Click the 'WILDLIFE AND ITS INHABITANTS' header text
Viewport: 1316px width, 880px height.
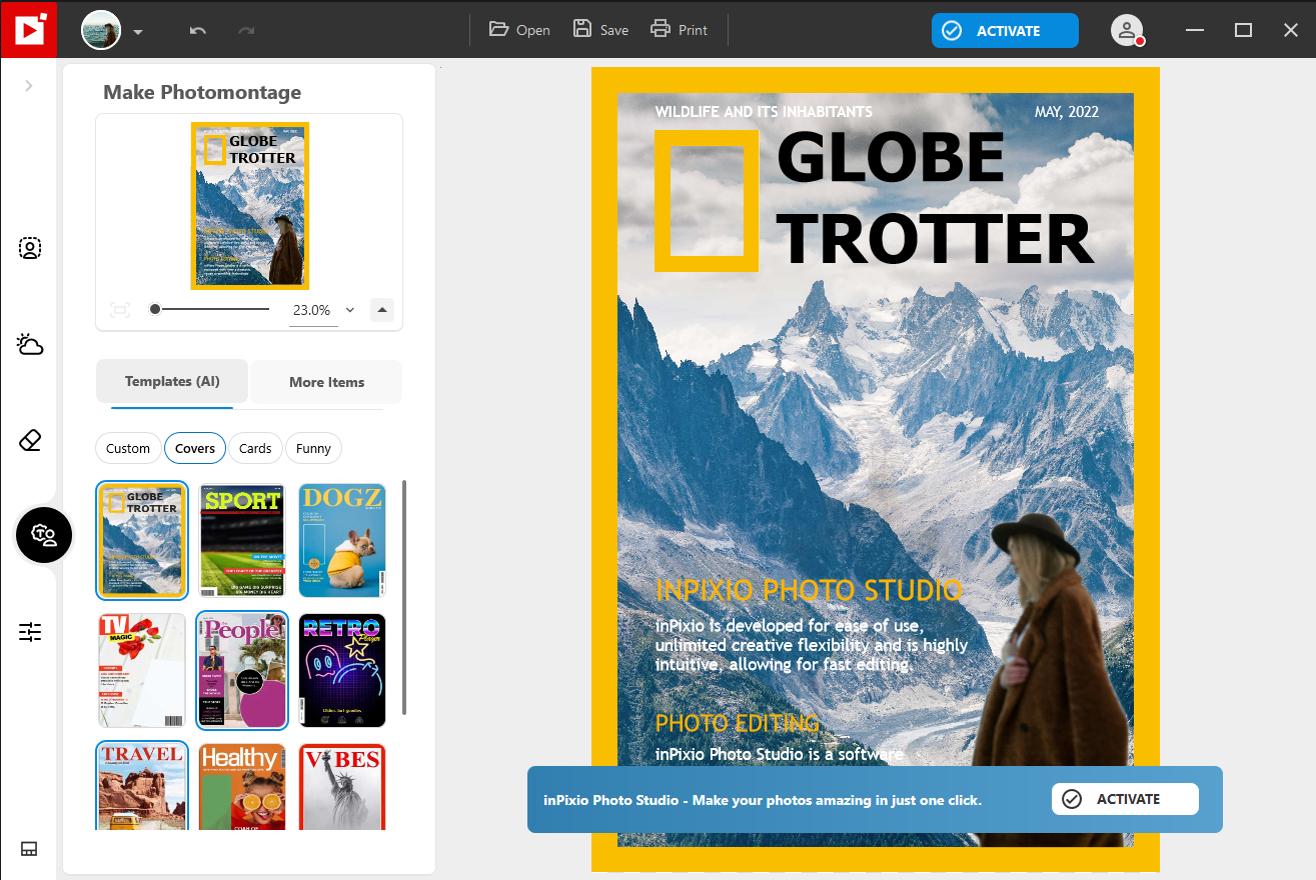point(764,112)
